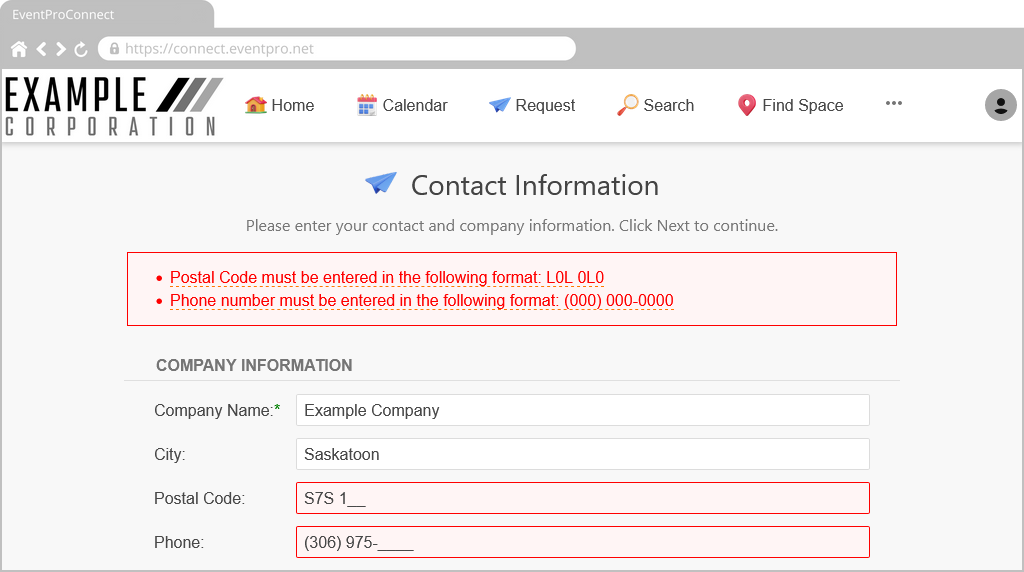Click the padlock icon in the address bar
Screen dimensions: 1024x572
114,48
